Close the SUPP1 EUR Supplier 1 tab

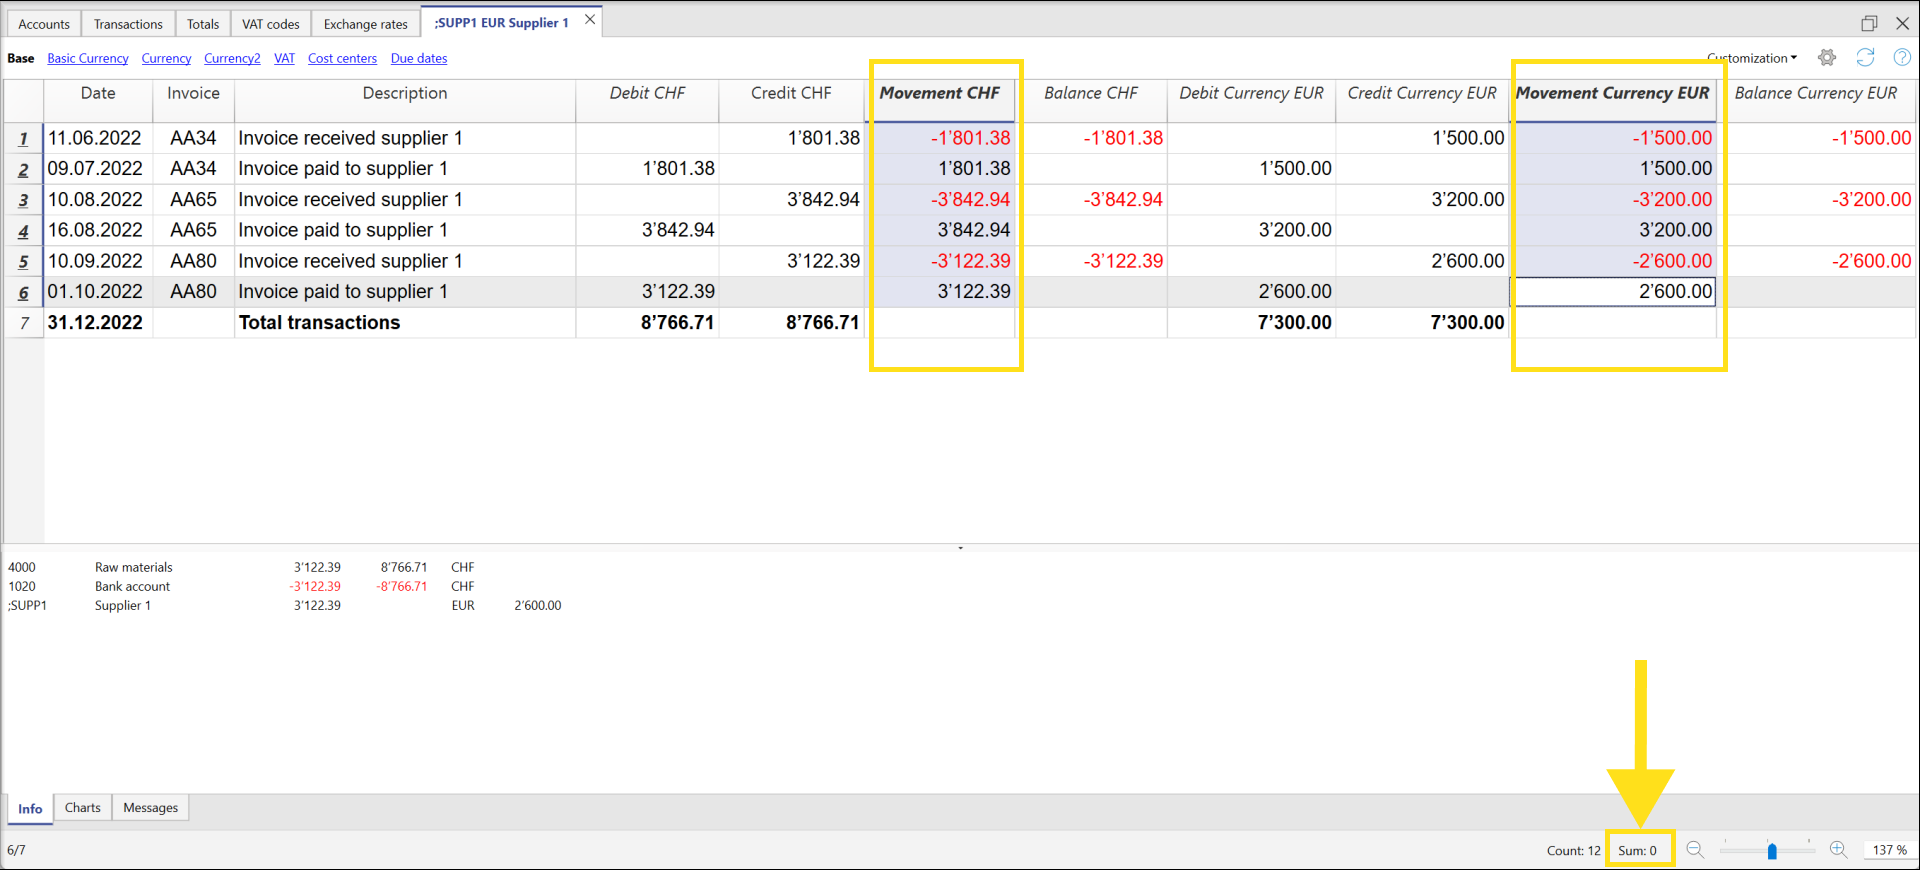pos(590,20)
